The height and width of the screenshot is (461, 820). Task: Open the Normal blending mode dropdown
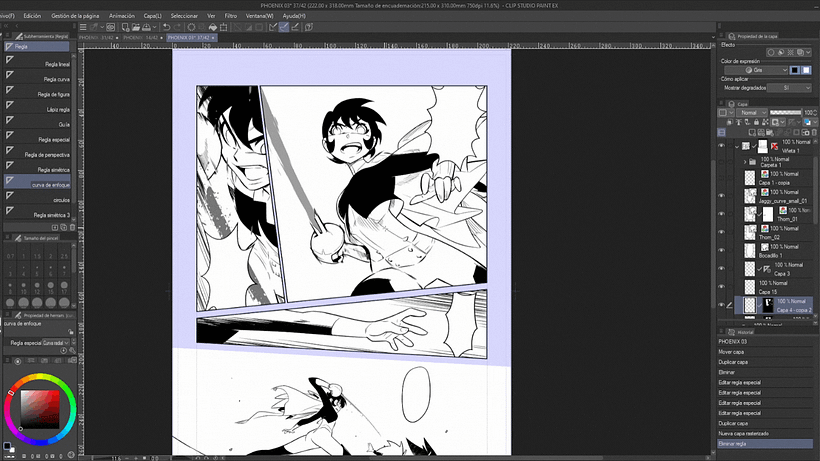(751, 112)
